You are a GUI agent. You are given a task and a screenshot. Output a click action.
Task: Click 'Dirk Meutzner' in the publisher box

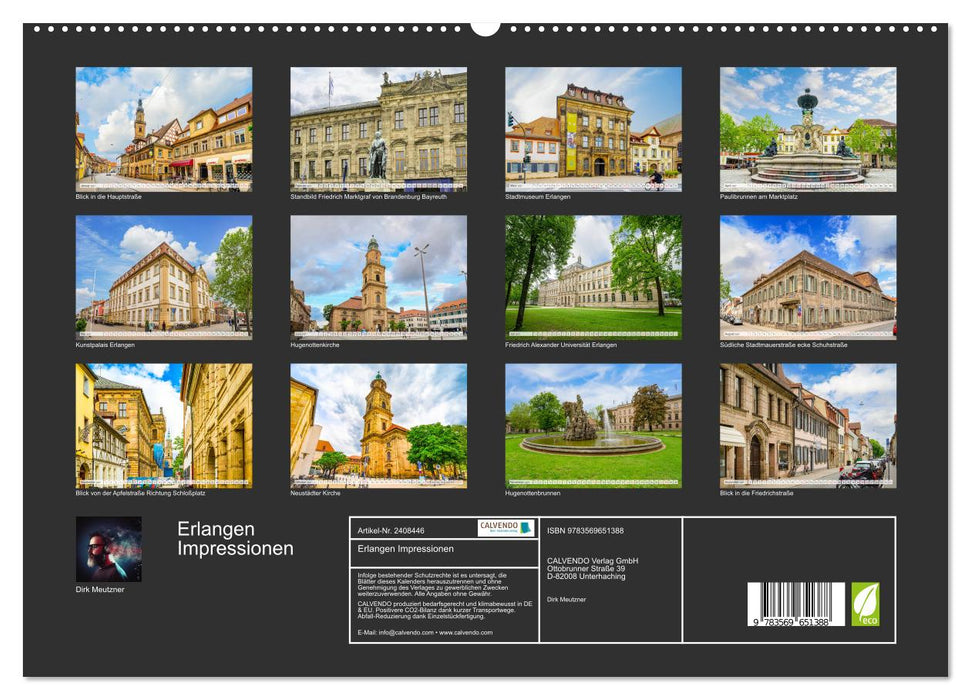(x=566, y=600)
